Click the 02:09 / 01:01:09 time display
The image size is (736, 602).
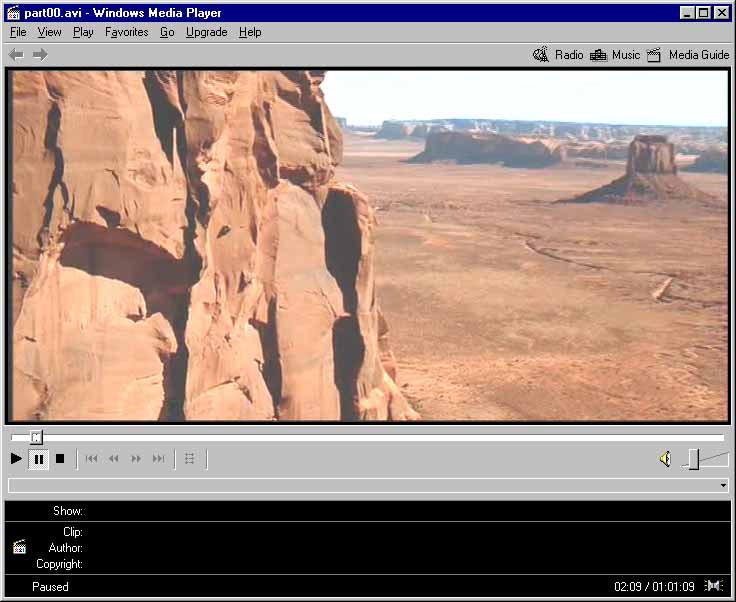654,587
